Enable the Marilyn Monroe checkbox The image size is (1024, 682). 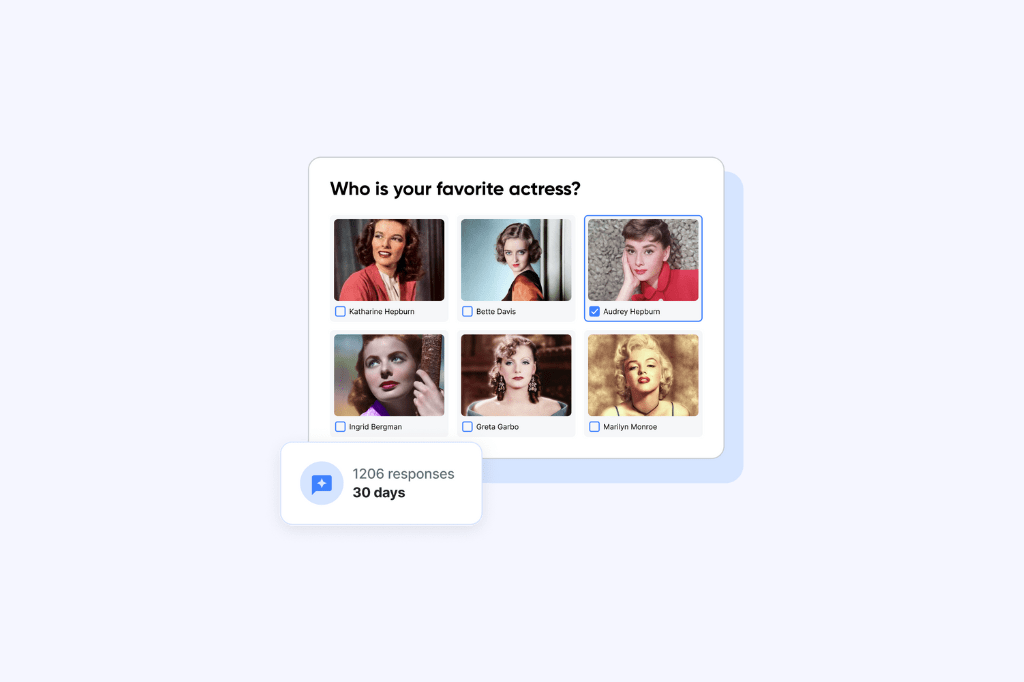coord(594,427)
